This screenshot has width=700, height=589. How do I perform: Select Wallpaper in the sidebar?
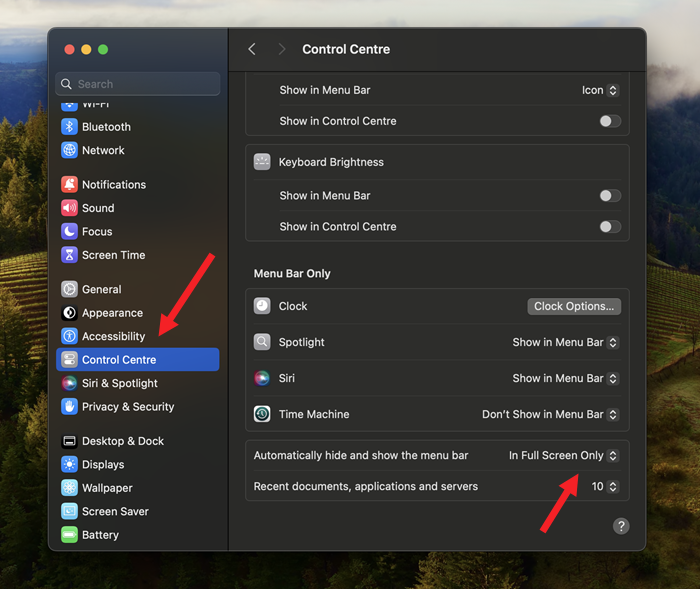click(x=138, y=488)
